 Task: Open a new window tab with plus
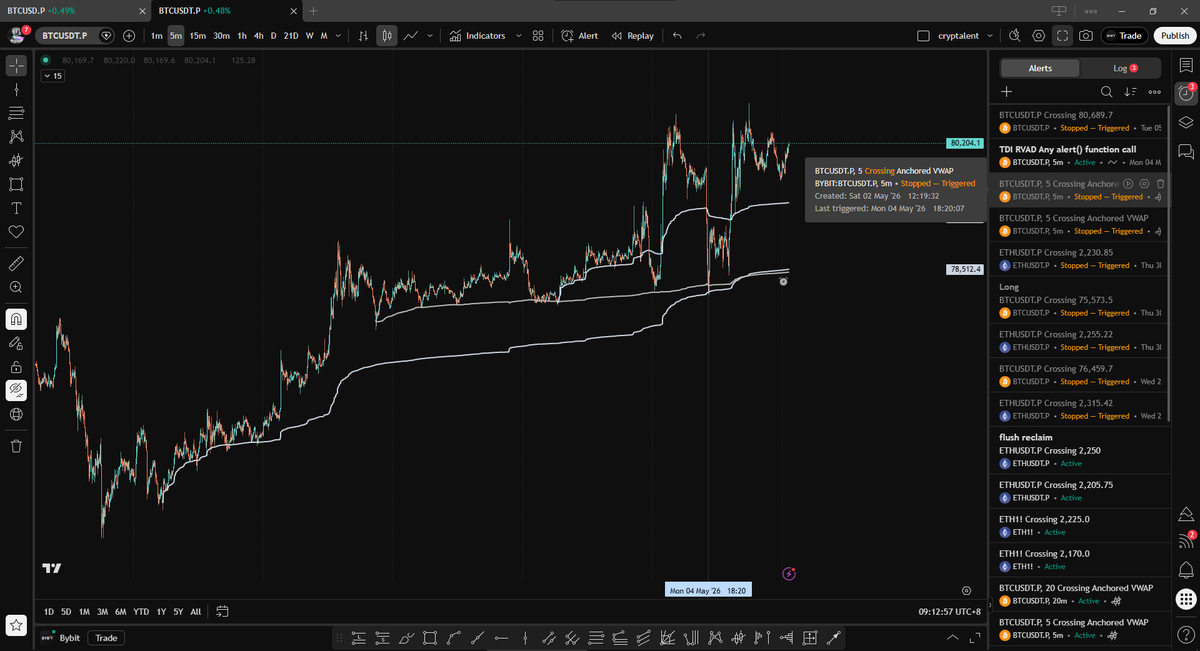pos(313,10)
